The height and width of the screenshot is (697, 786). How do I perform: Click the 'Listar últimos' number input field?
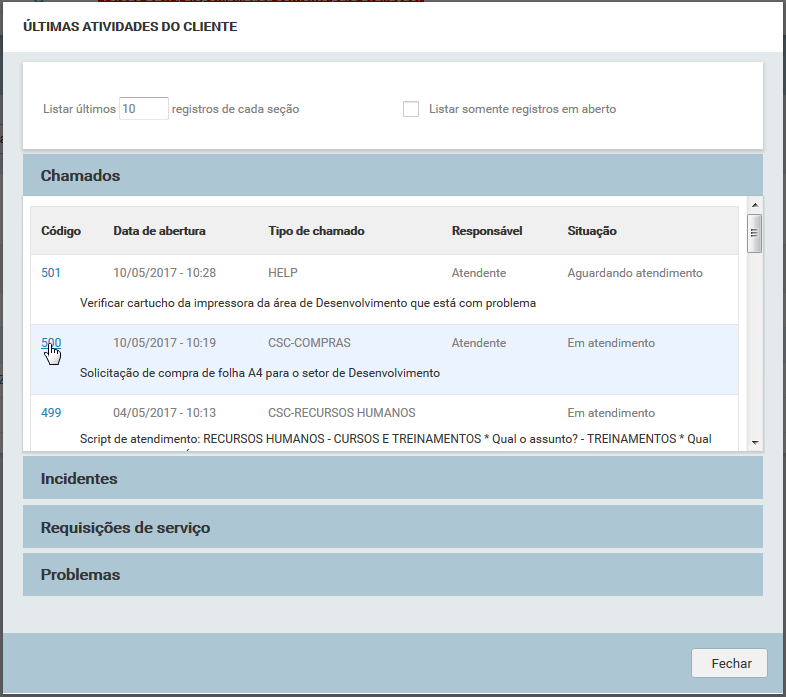143,108
